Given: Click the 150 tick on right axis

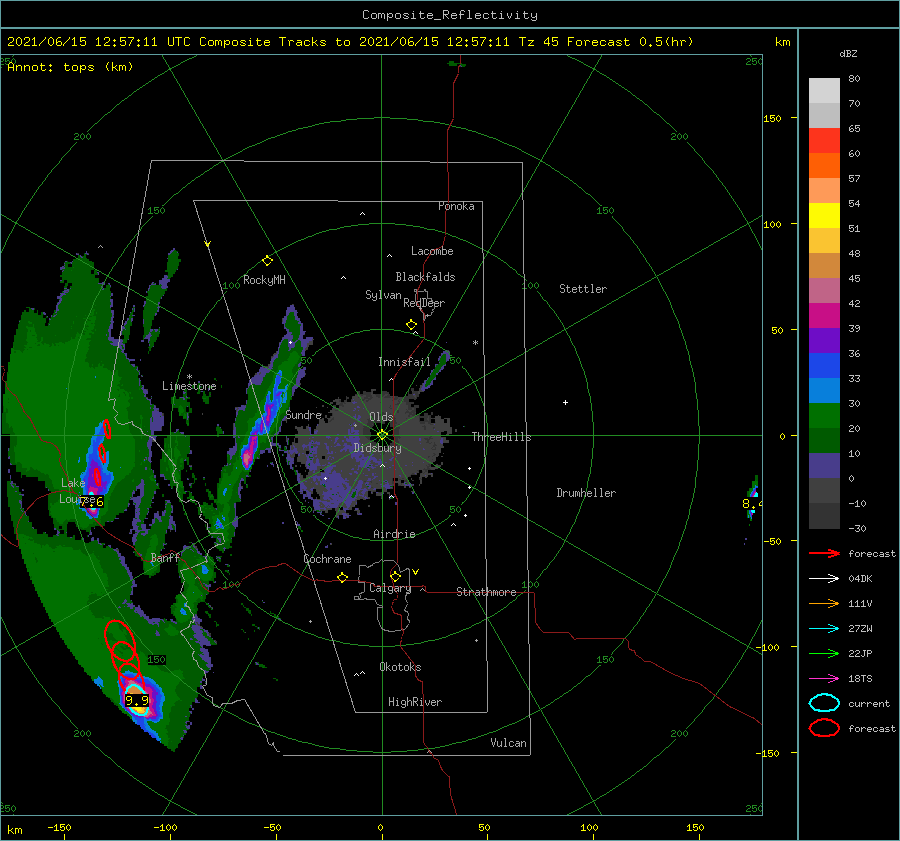Looking at the screenshot, I should pos(773,118).
